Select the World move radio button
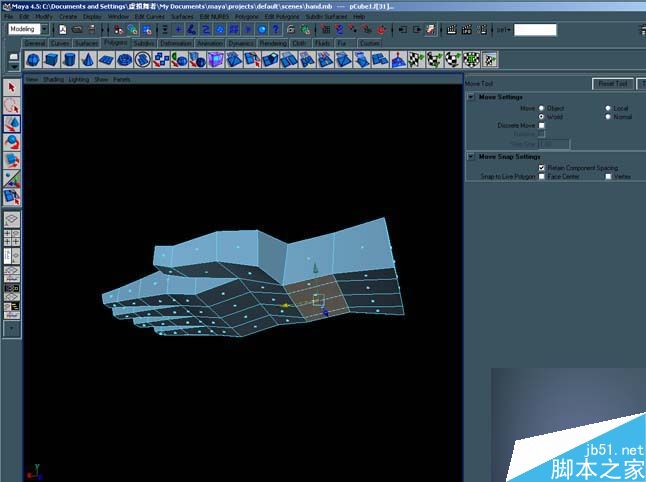The width and height of the screenshot is (646, 482). (x=541, y=117)
